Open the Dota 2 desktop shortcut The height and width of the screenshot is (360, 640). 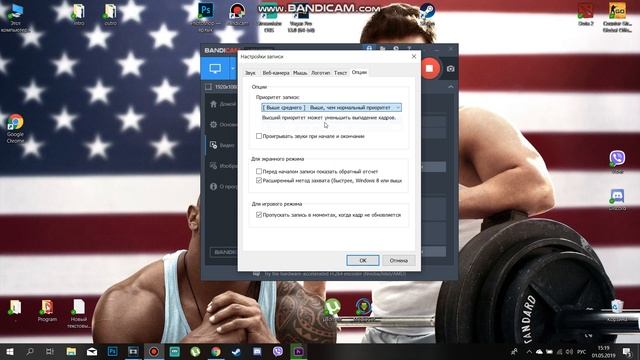point(586,15)
